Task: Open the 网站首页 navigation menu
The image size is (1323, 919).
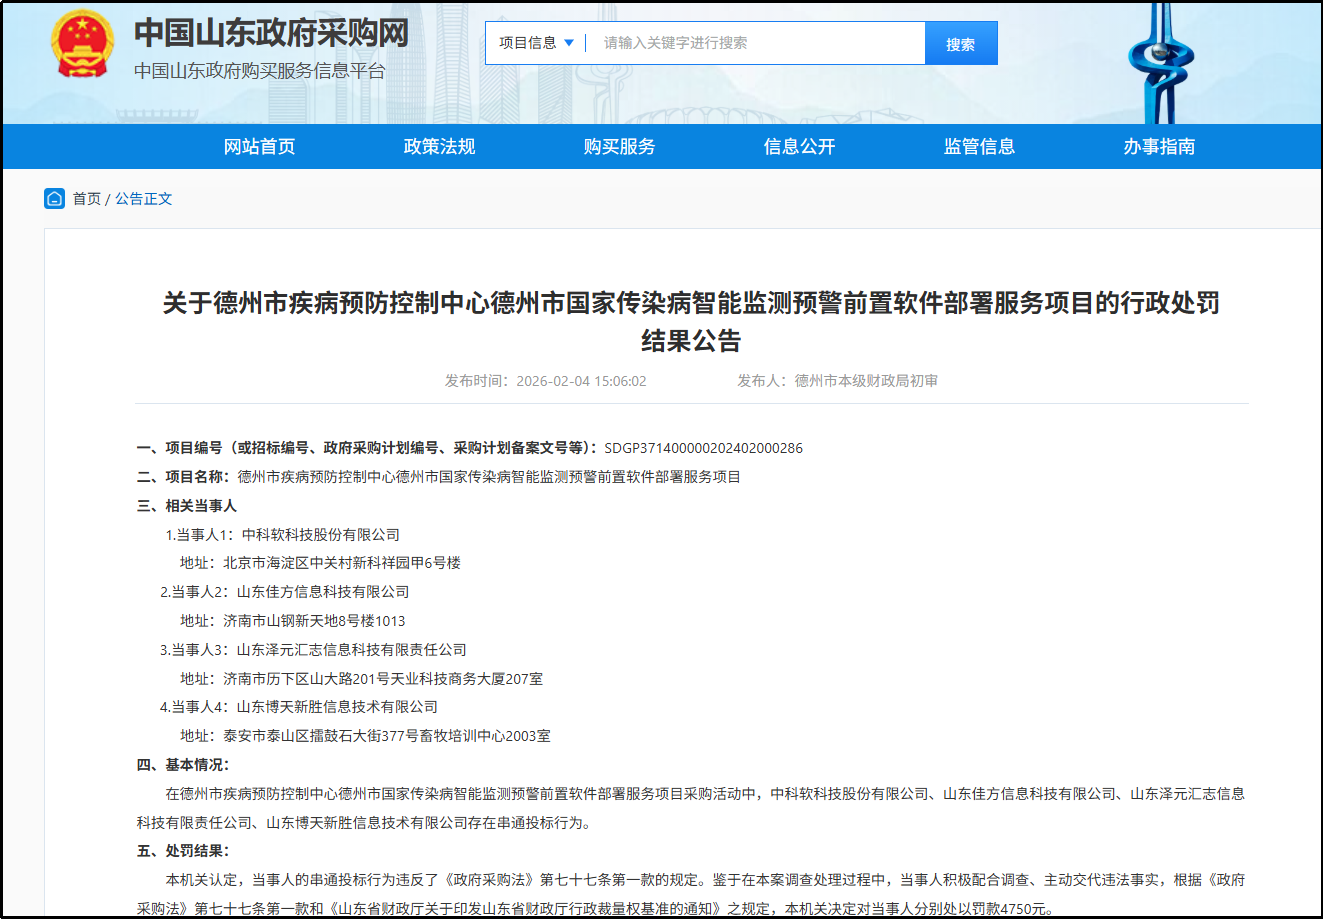Action: click(x=259, y=146)
